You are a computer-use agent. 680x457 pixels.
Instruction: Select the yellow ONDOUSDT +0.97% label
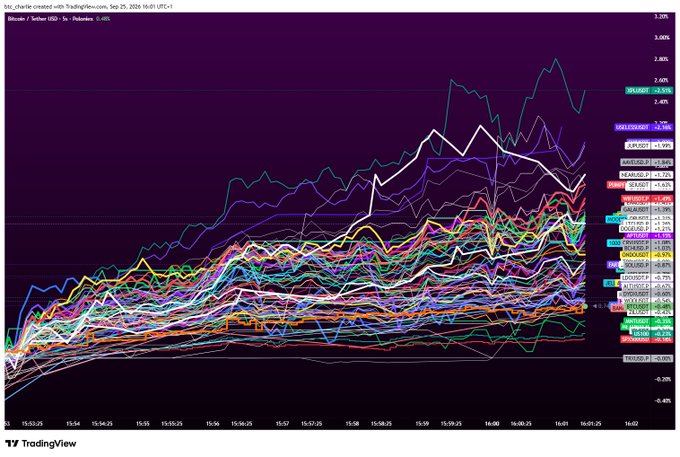pos(647,255)
